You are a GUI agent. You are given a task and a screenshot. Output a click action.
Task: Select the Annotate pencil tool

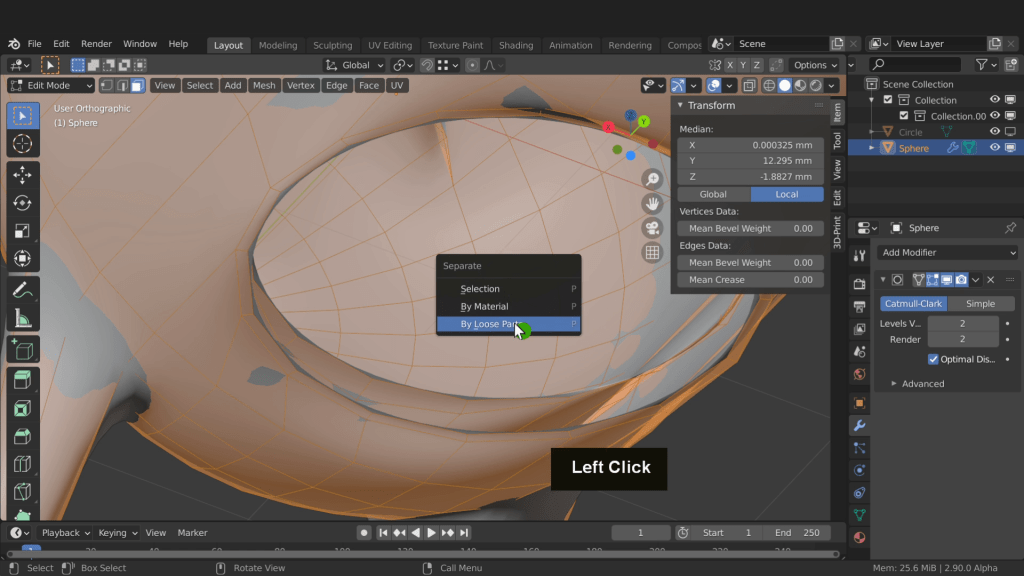[x=22, y=290]
